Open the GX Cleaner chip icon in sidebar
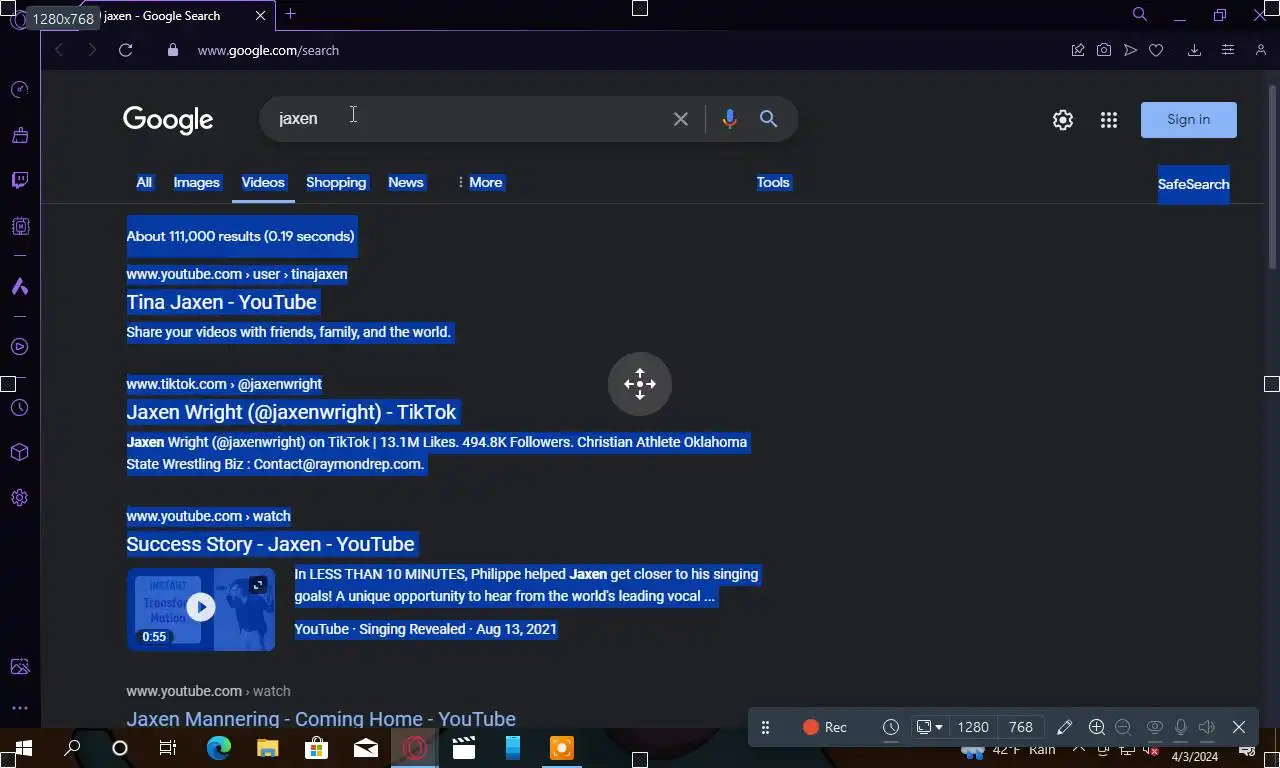This screenshot has width=1280, height=768. point(19,227)
